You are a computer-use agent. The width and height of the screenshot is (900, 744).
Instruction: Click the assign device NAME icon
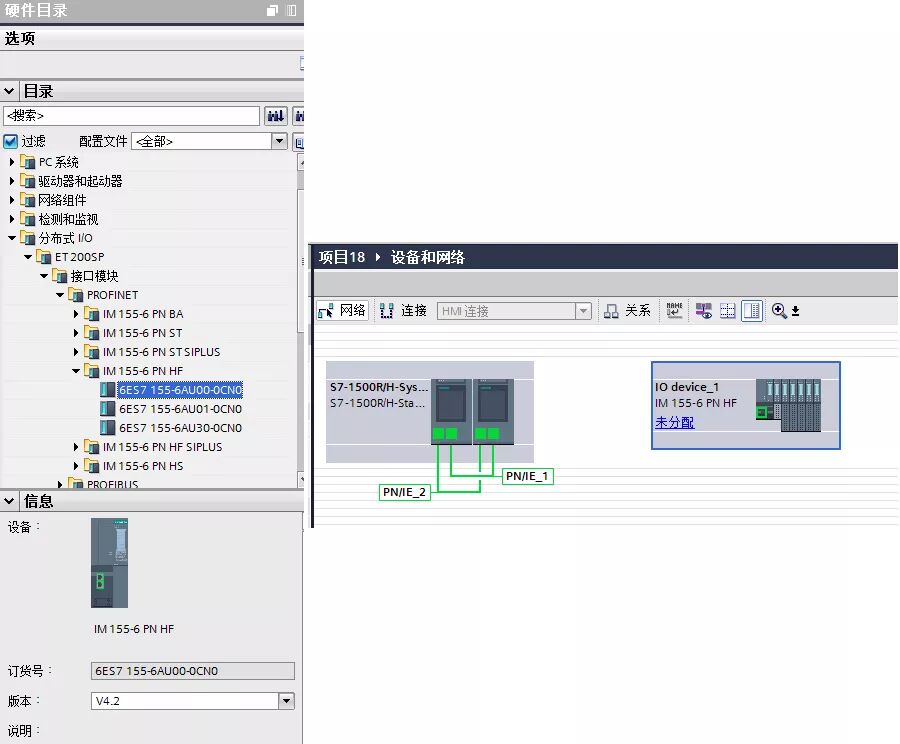click(673, 311)
